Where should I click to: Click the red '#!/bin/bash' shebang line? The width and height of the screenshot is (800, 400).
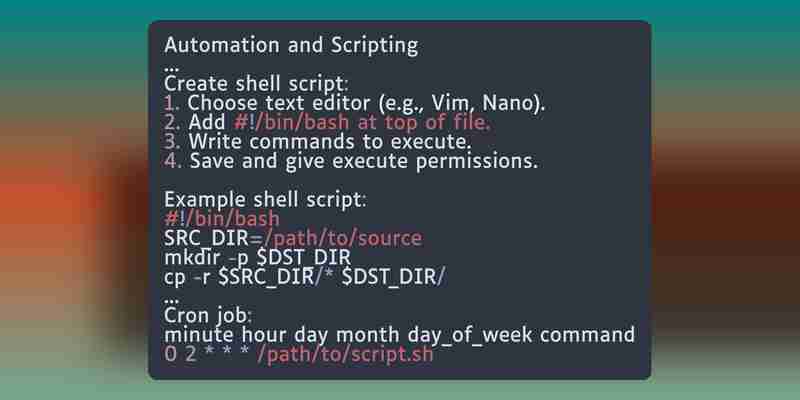(222, 219)
